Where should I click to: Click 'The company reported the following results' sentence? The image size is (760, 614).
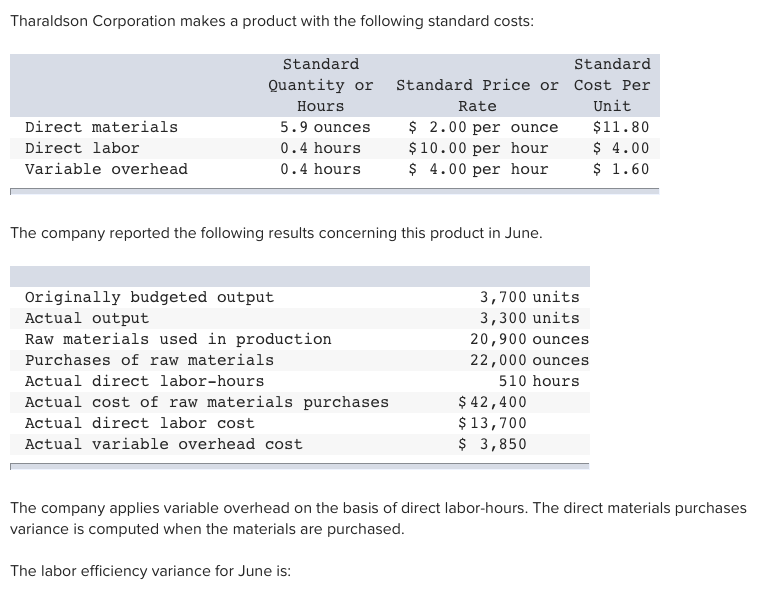[x=276, y=233]
